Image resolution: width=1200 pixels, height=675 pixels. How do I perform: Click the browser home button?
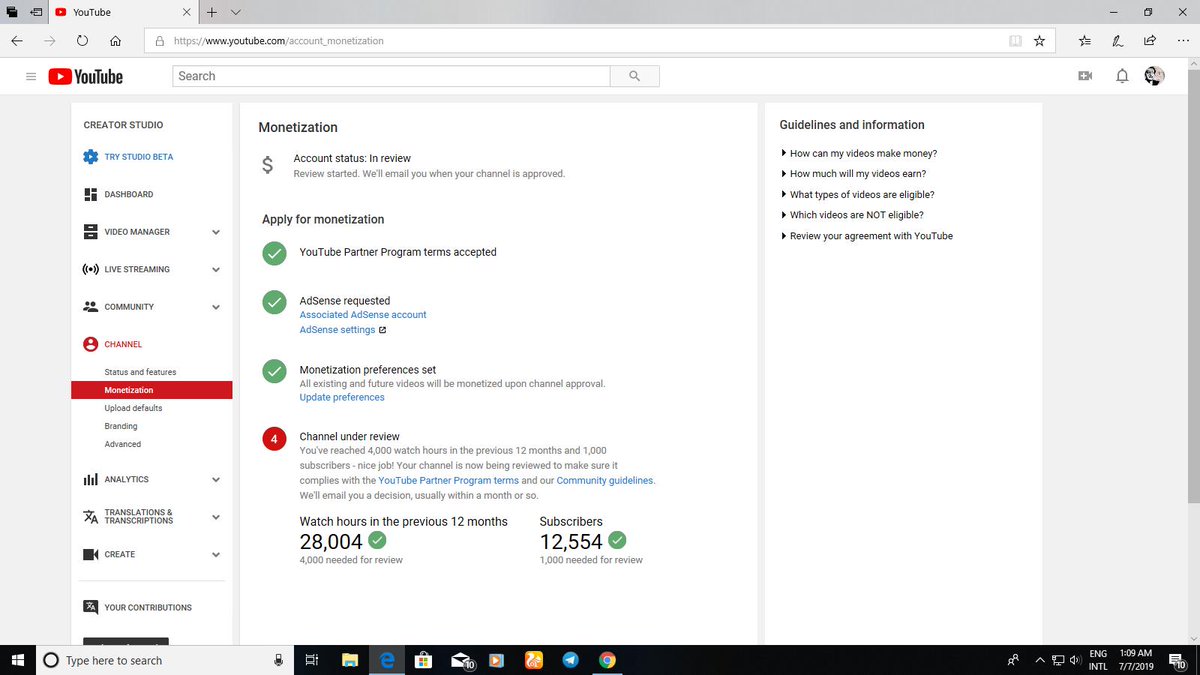pos(116,41)
